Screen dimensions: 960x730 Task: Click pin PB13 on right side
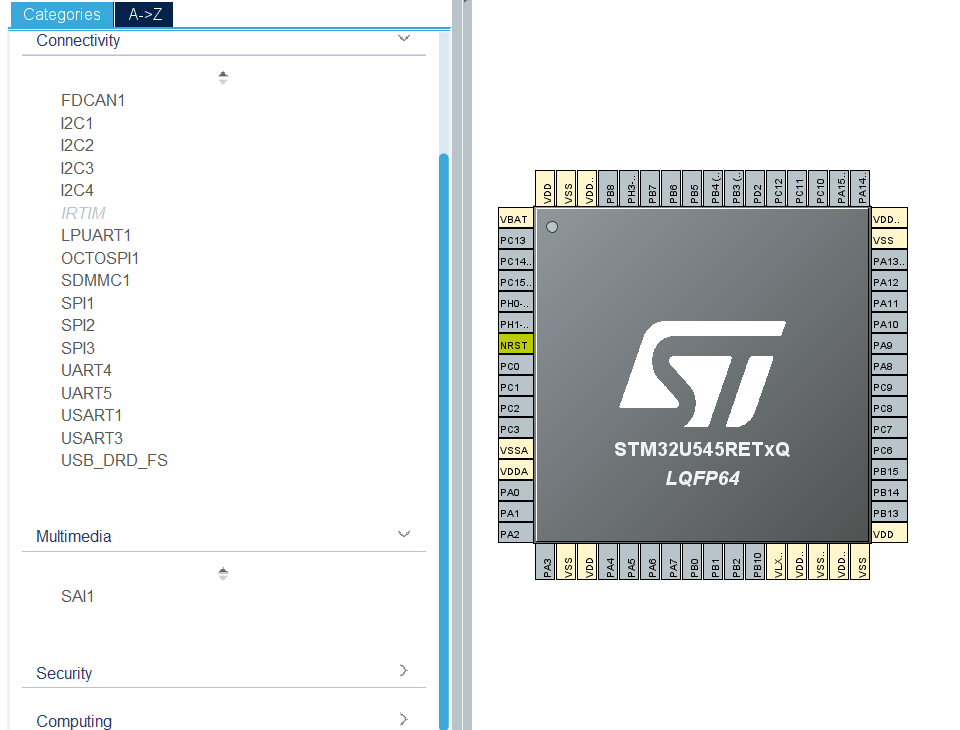[889, 513]
